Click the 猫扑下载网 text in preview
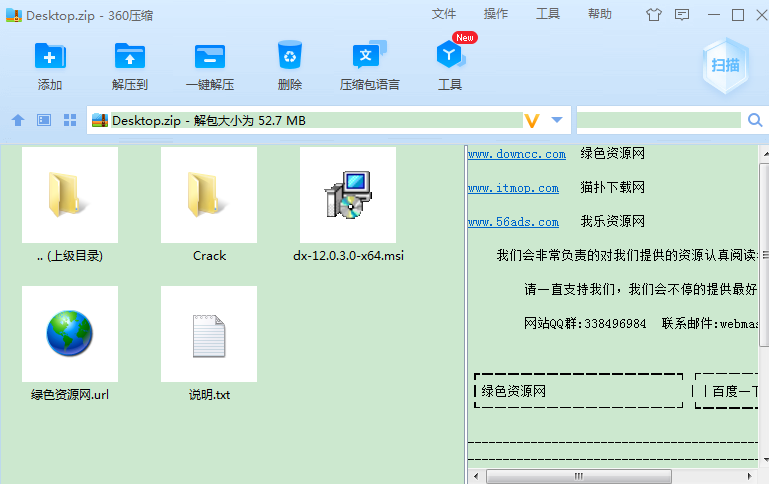This screenshot has height=484, width=769. tap(613, 187)
